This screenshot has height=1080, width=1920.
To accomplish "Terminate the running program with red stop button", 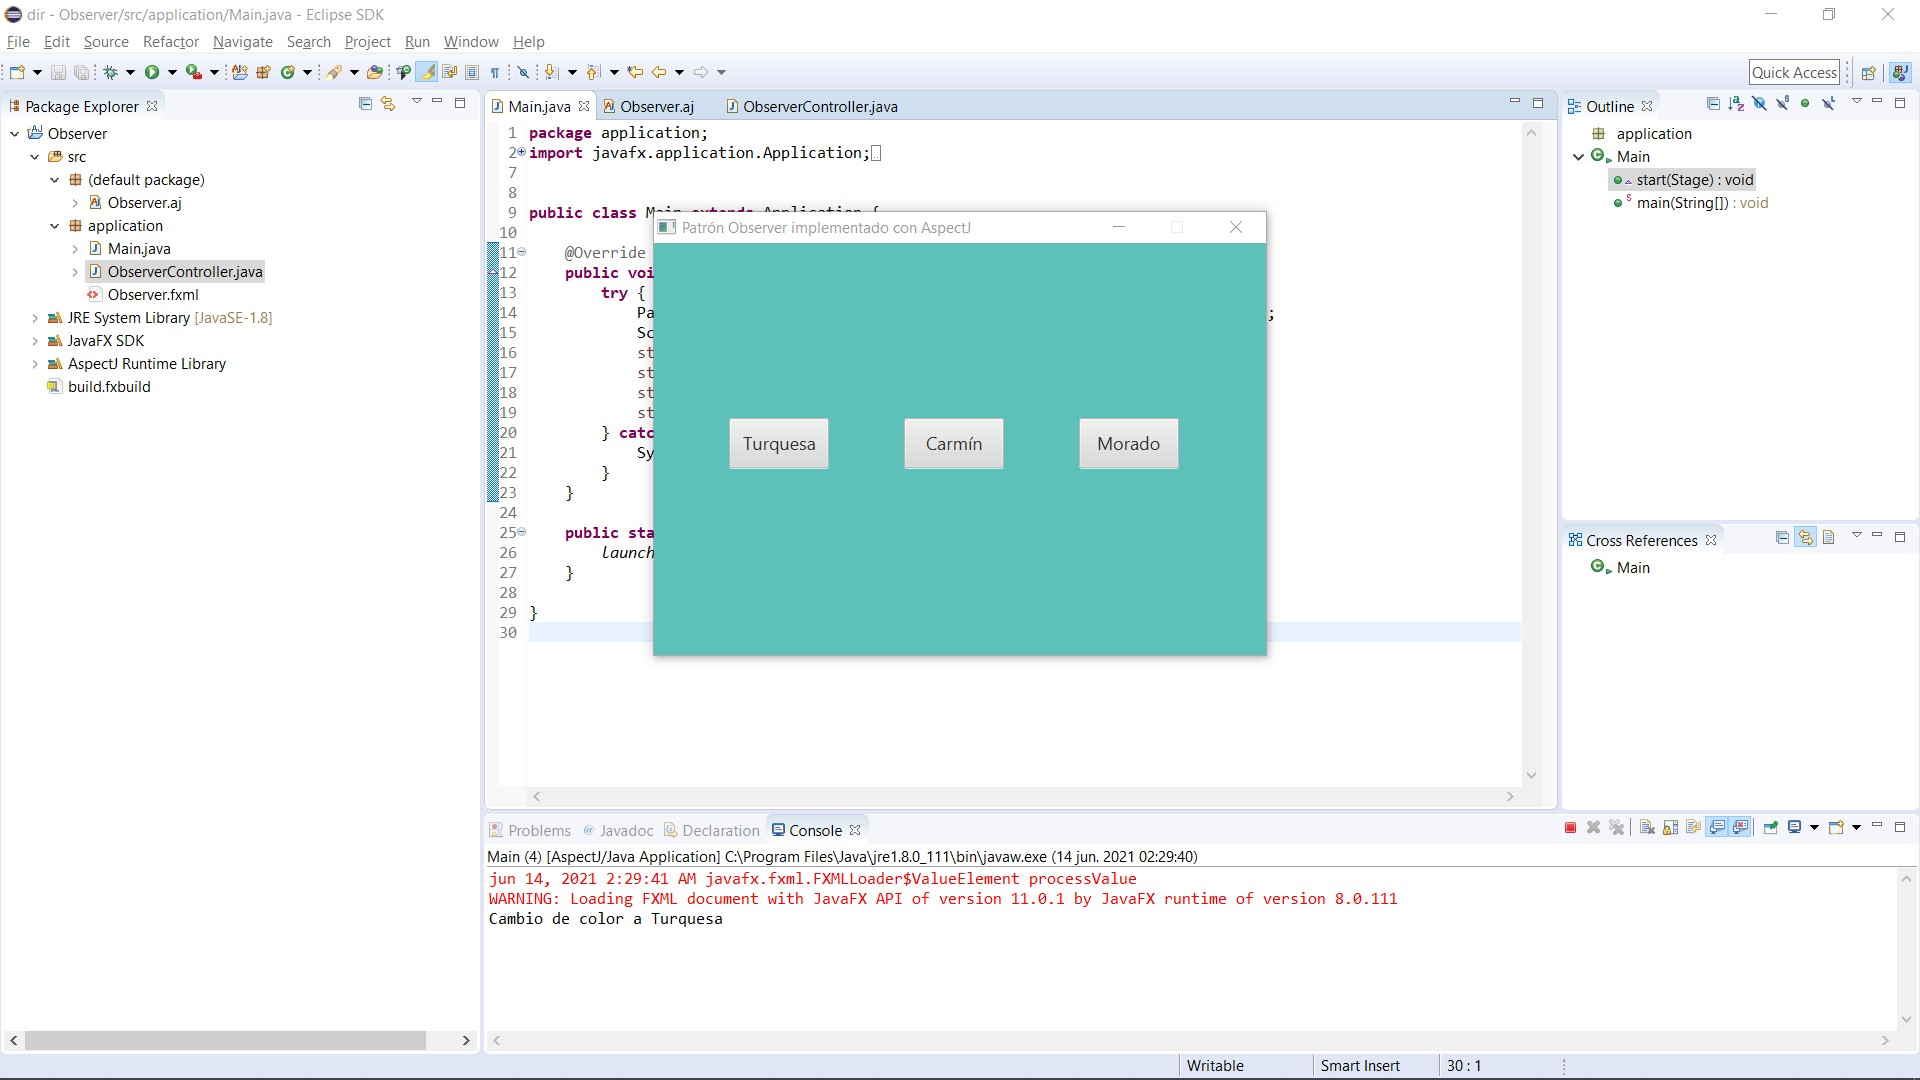I will 1570,828.
